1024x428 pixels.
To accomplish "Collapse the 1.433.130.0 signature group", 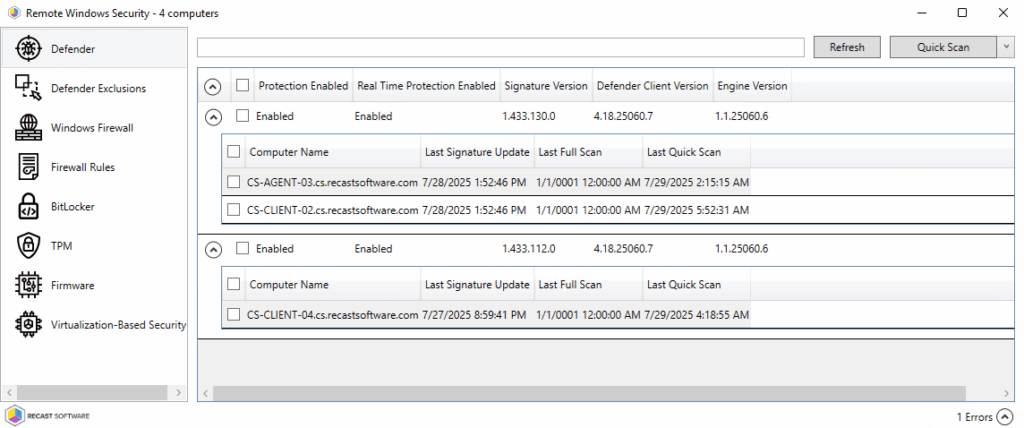I will coord(212,116).
